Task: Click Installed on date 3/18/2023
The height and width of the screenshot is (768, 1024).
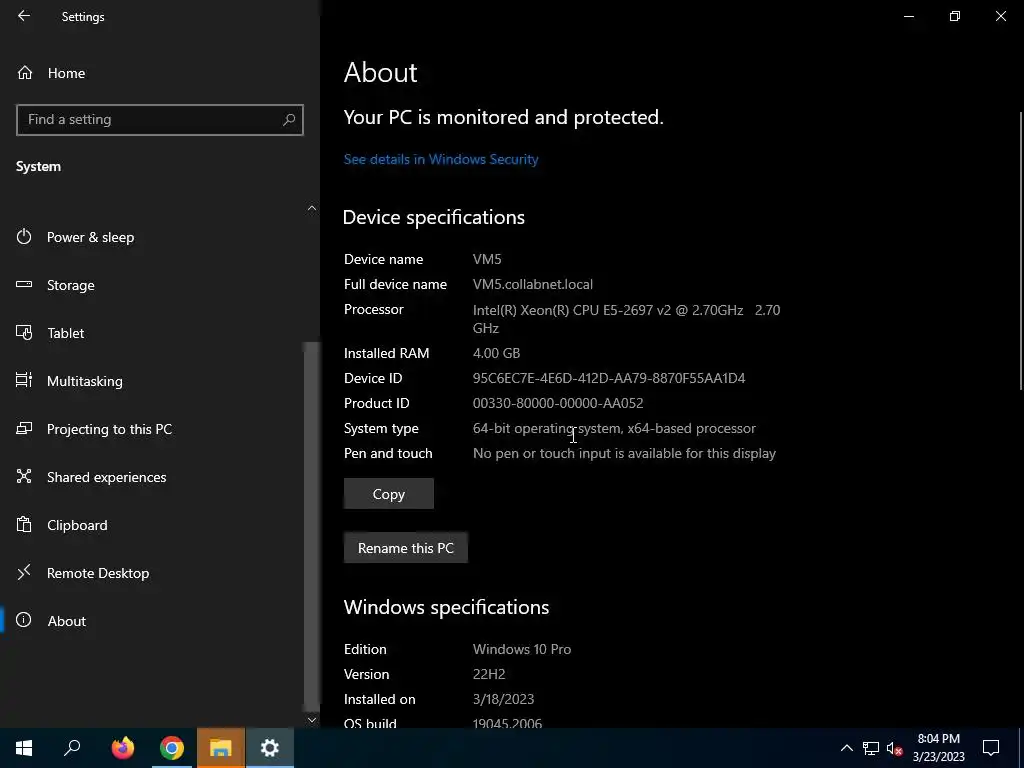Action: coord(504,699)
